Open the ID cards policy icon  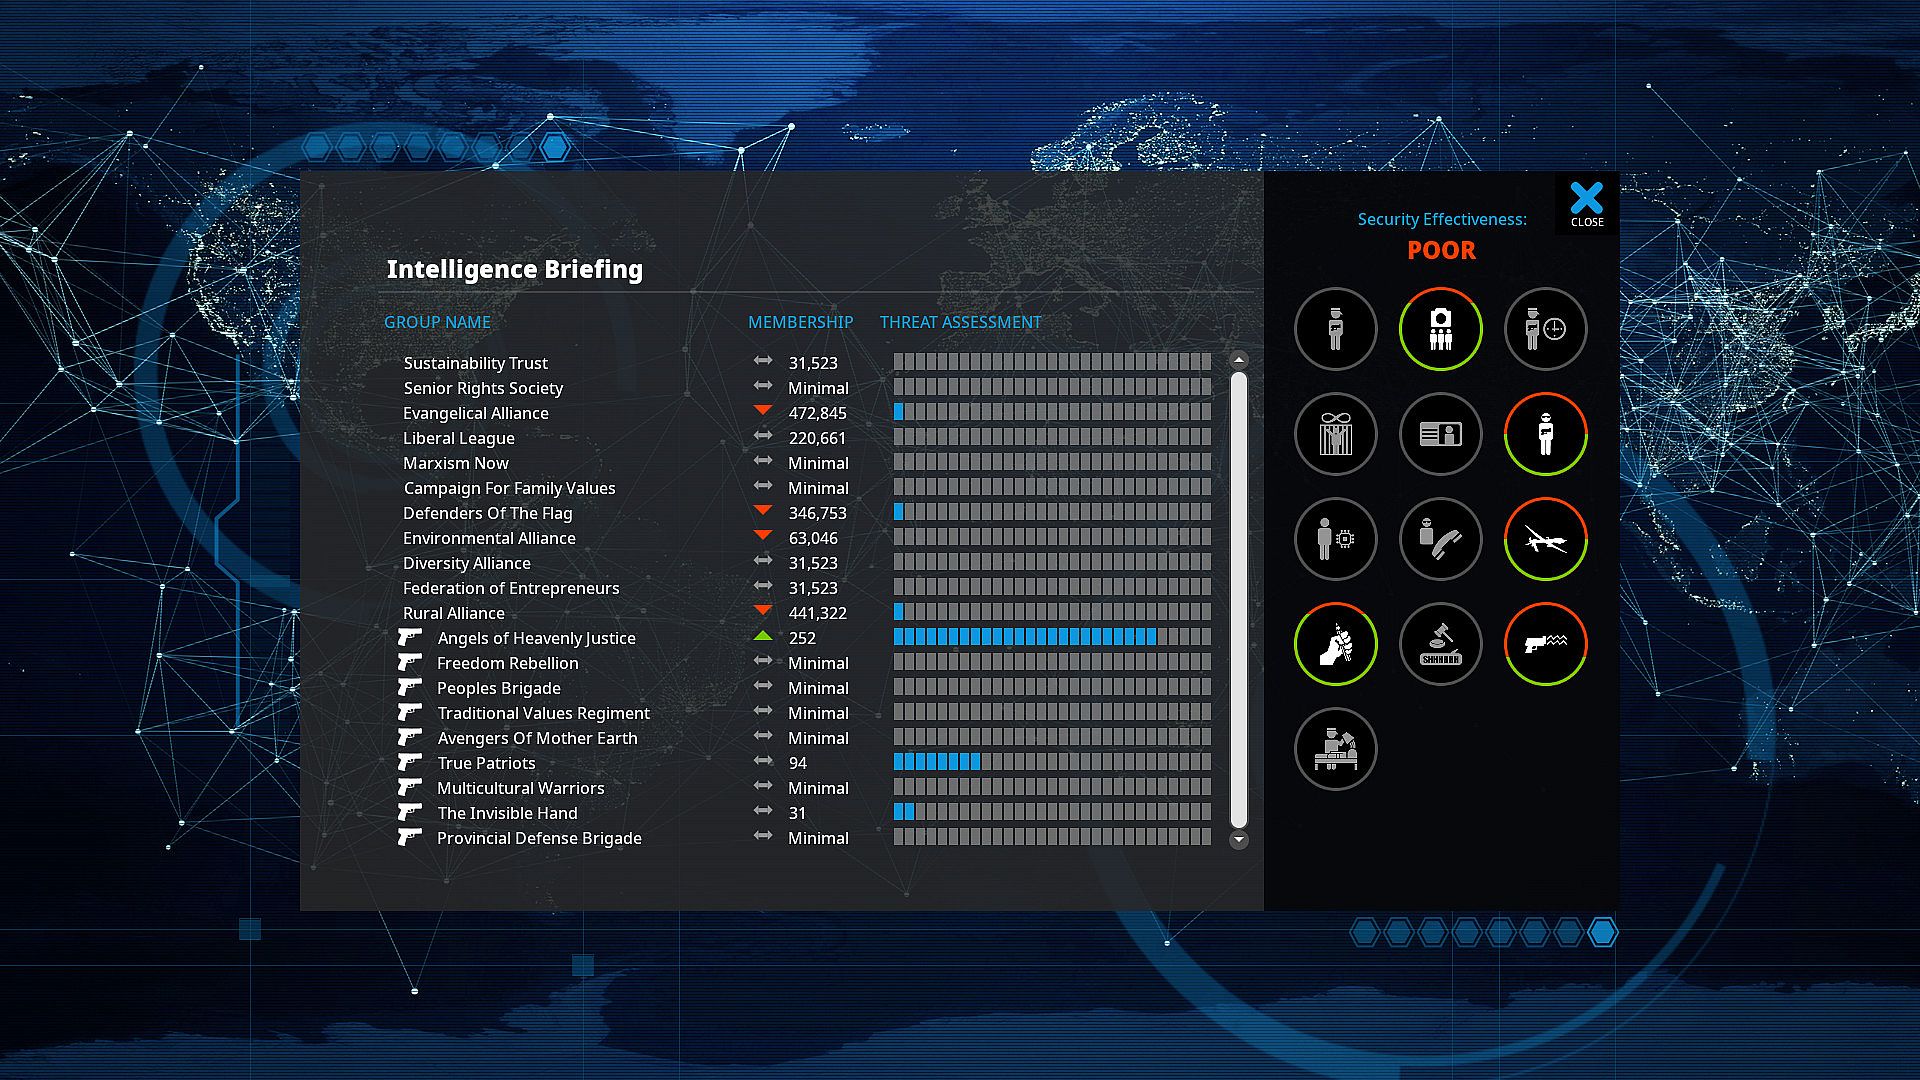(1440, 434)
